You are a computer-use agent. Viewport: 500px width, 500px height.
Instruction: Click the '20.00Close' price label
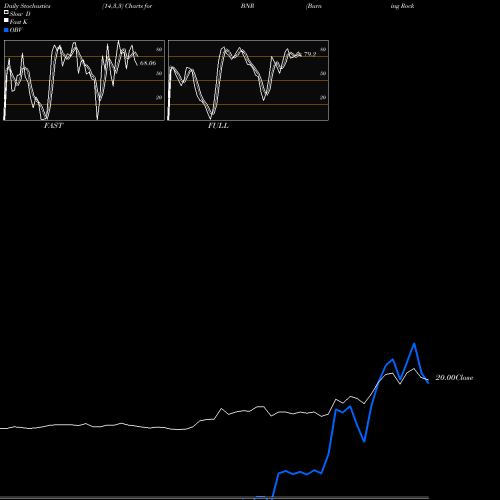tap(454, 377)
